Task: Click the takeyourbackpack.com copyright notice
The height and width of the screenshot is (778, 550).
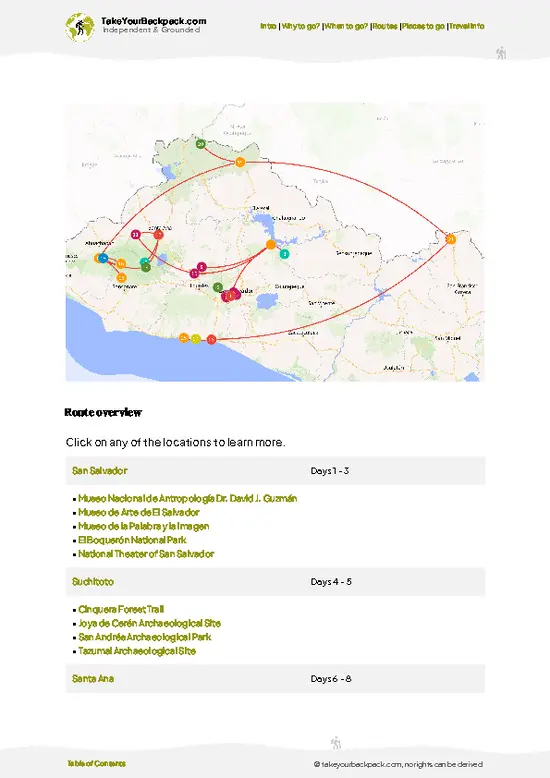Action: (398, 764)
